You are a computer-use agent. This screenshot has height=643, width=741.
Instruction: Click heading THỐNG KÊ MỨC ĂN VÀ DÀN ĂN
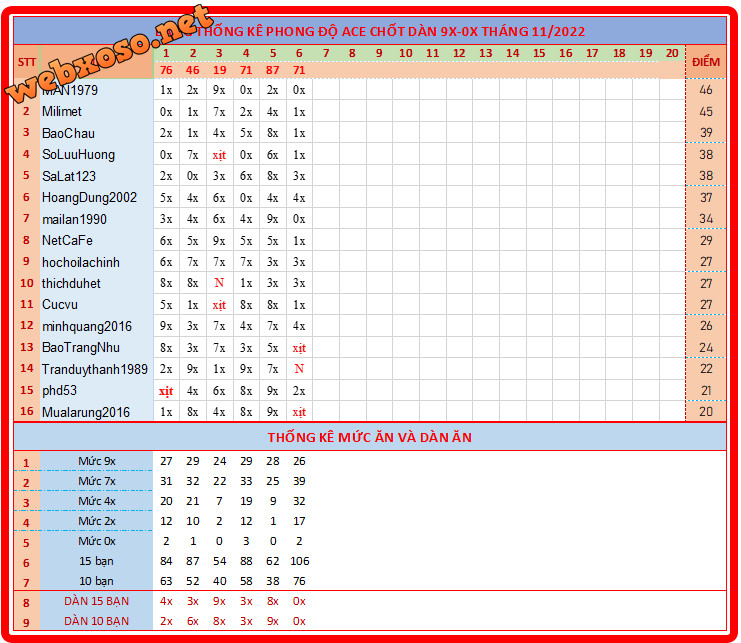(370, 437)
